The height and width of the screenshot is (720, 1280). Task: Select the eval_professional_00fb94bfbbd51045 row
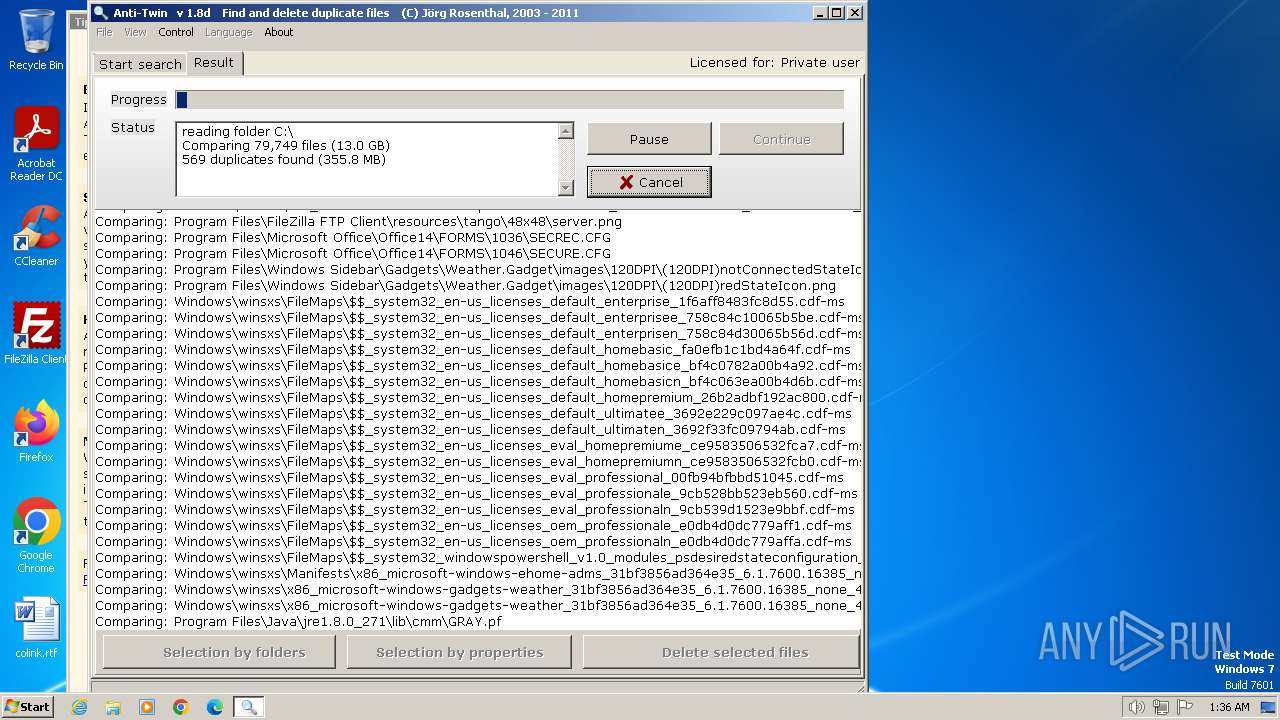pos(477,478)
